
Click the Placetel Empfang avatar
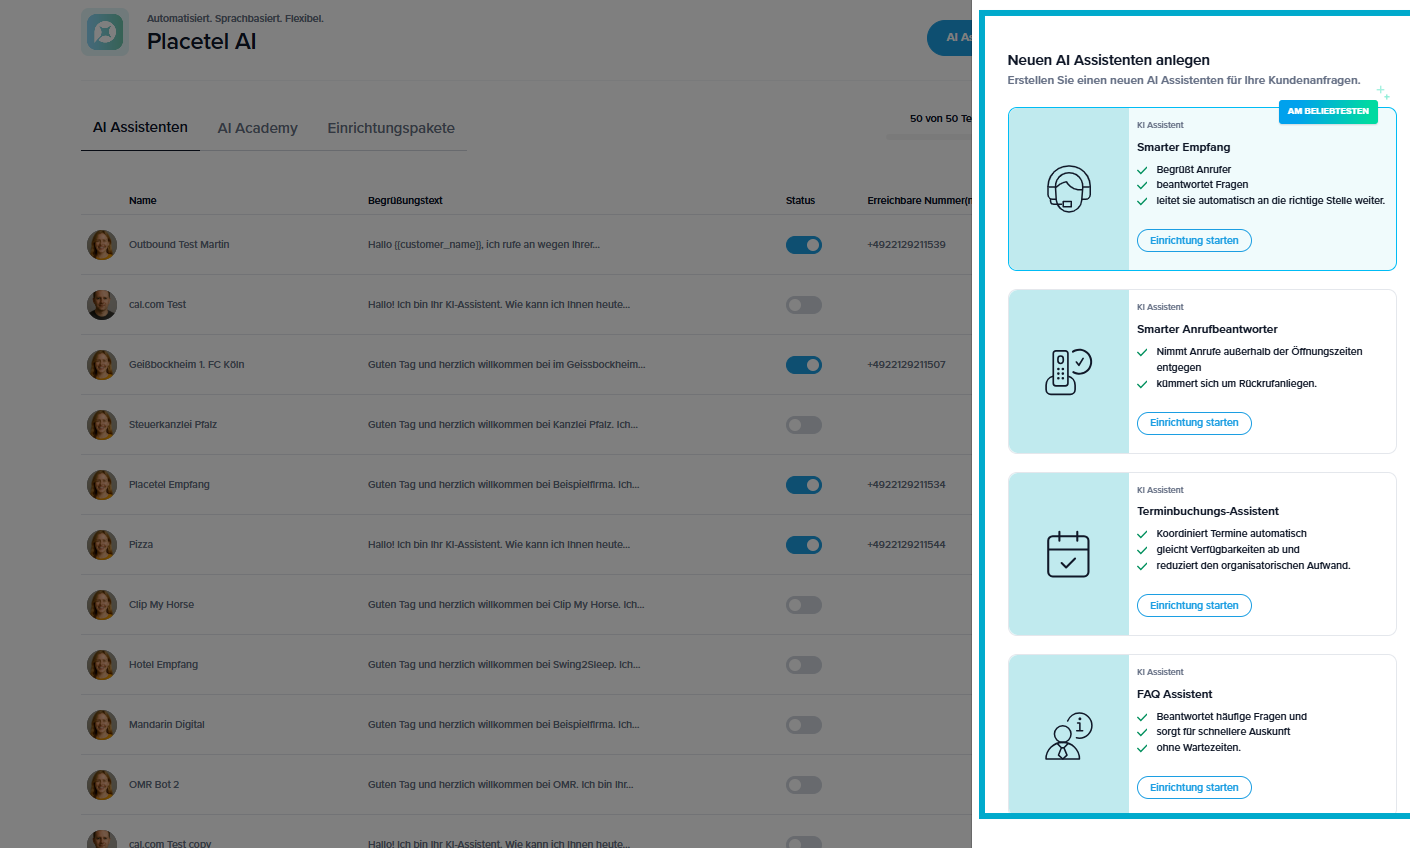[x=102, y=485]
